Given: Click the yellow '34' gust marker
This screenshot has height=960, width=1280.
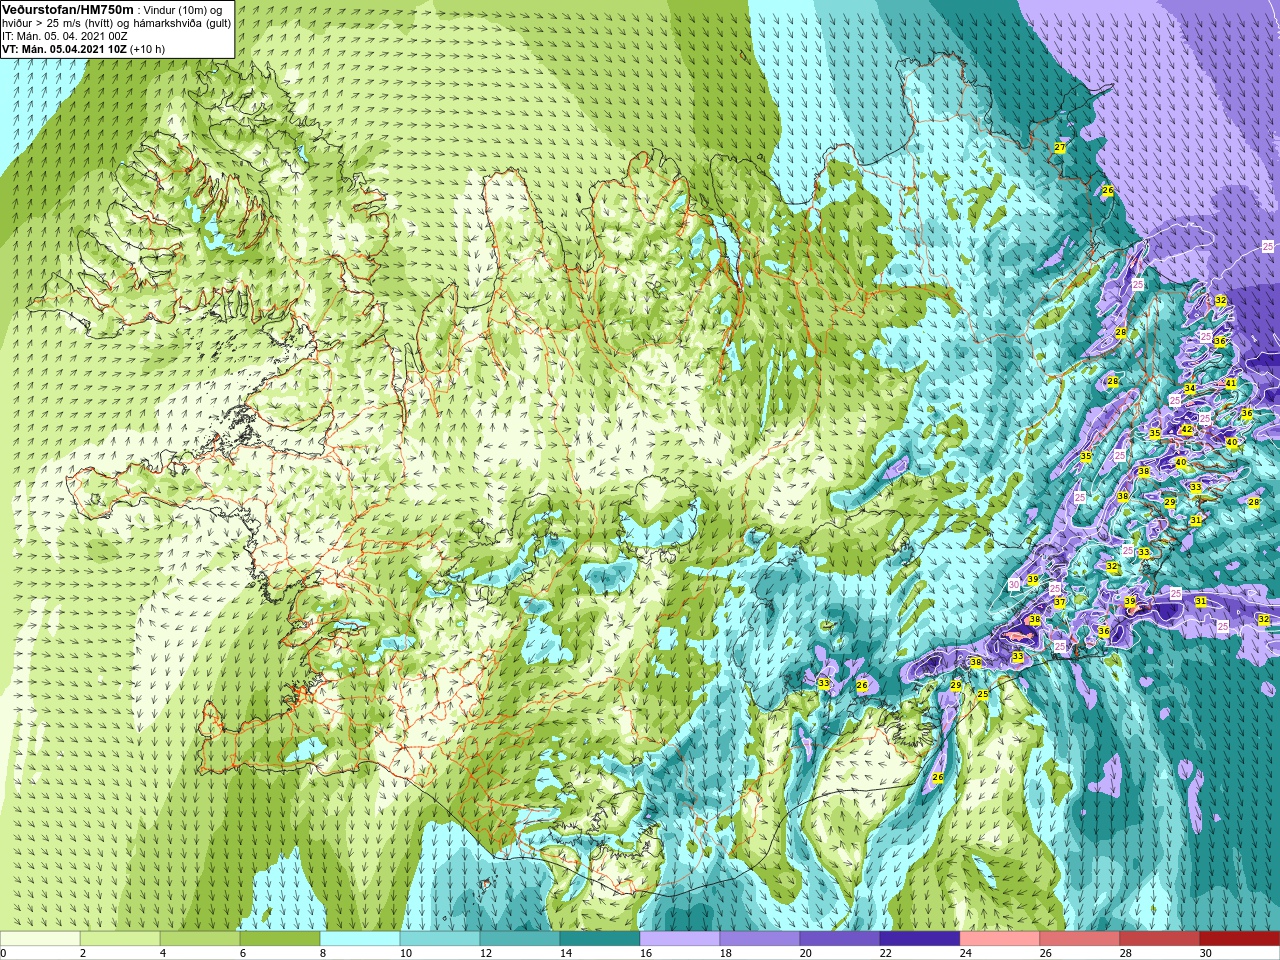Looking at the screenshot, I should [1189, 388].
